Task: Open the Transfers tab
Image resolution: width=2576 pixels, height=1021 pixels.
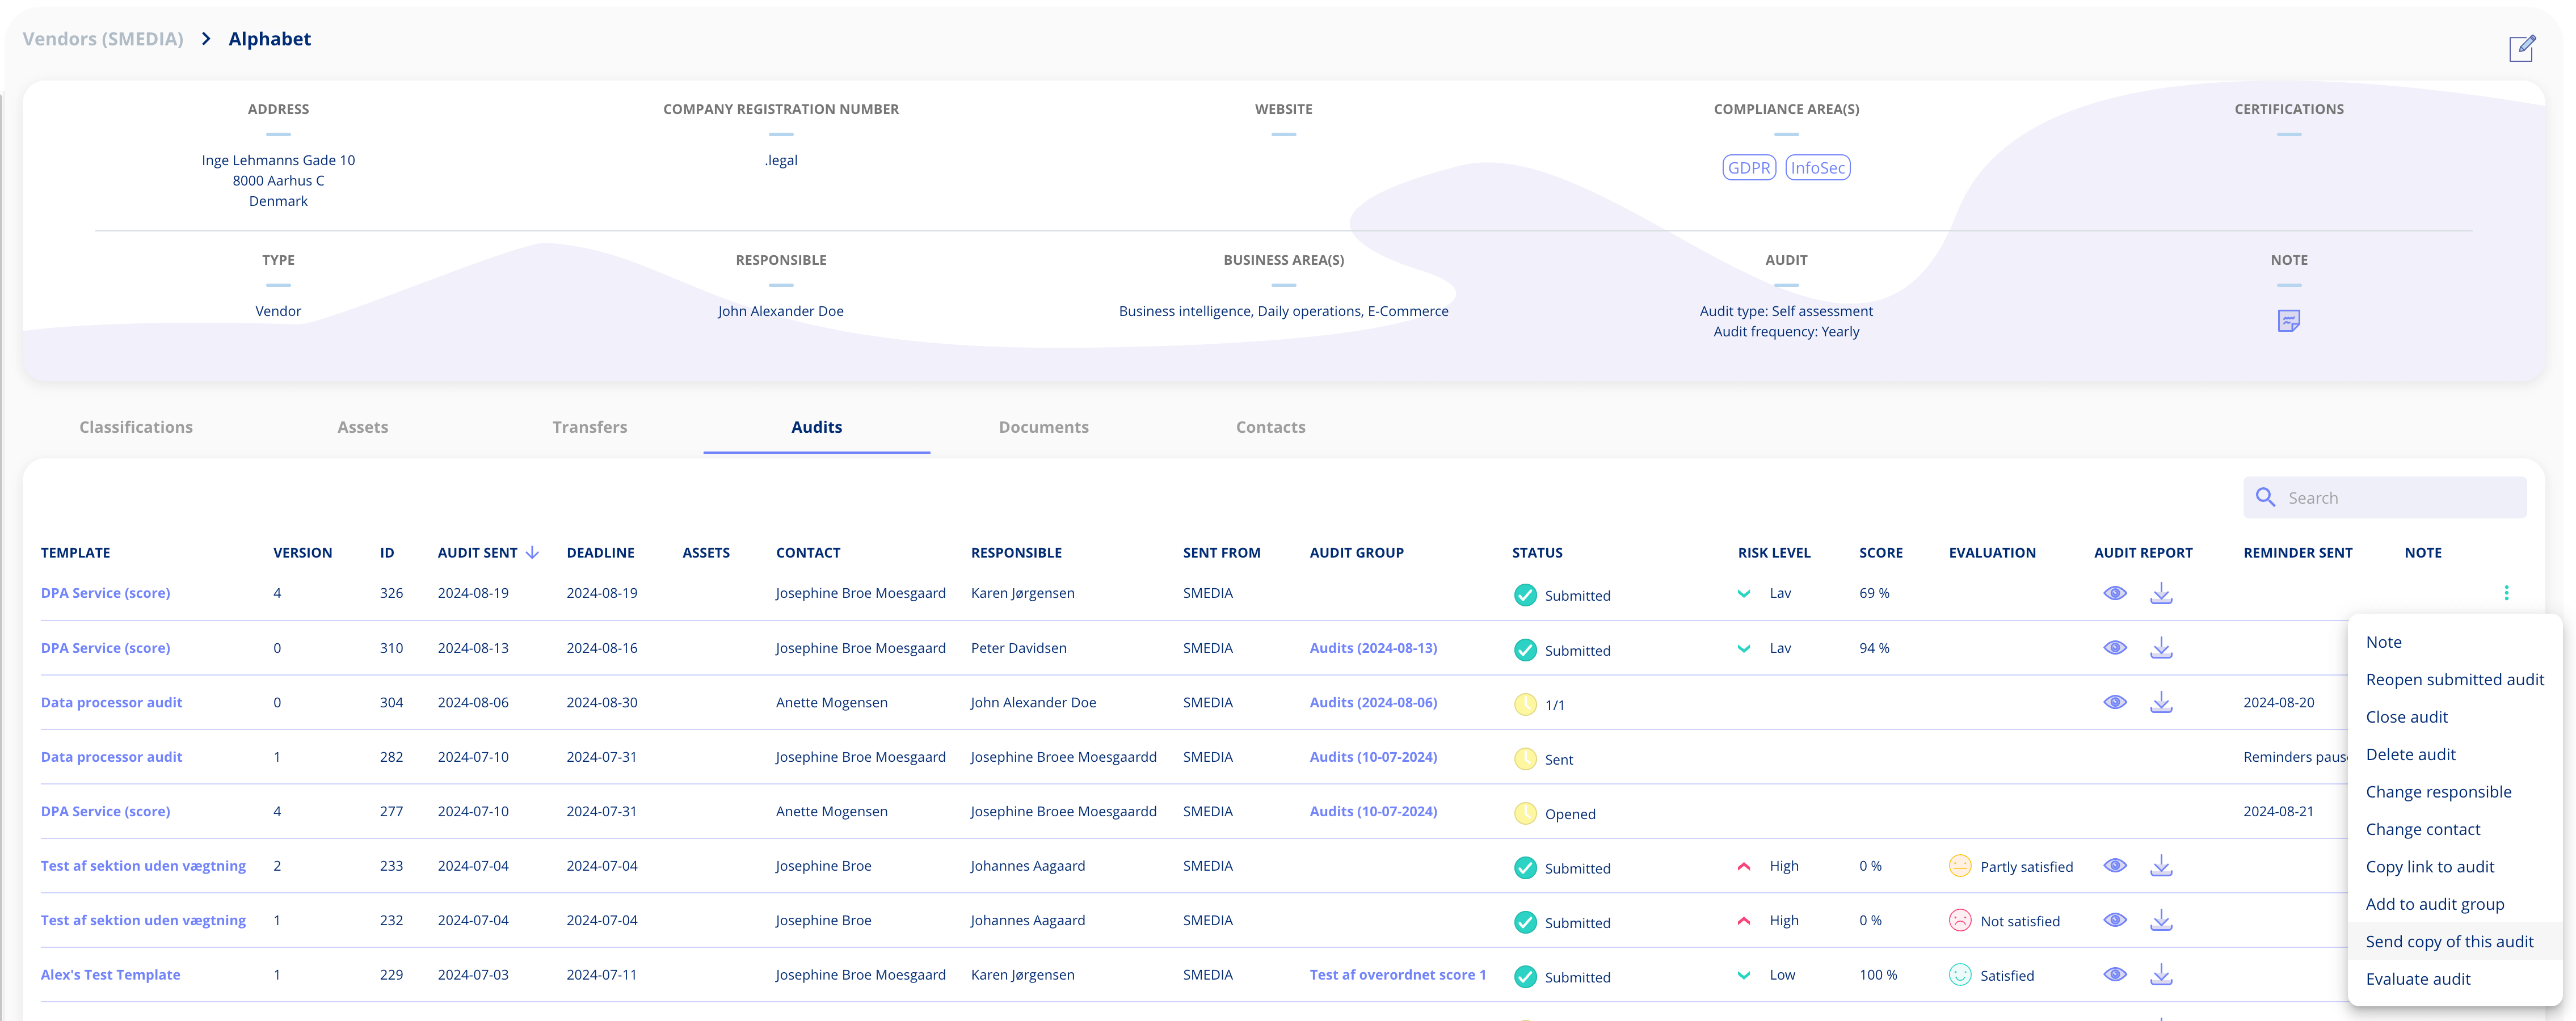Action: coord(590,427)
